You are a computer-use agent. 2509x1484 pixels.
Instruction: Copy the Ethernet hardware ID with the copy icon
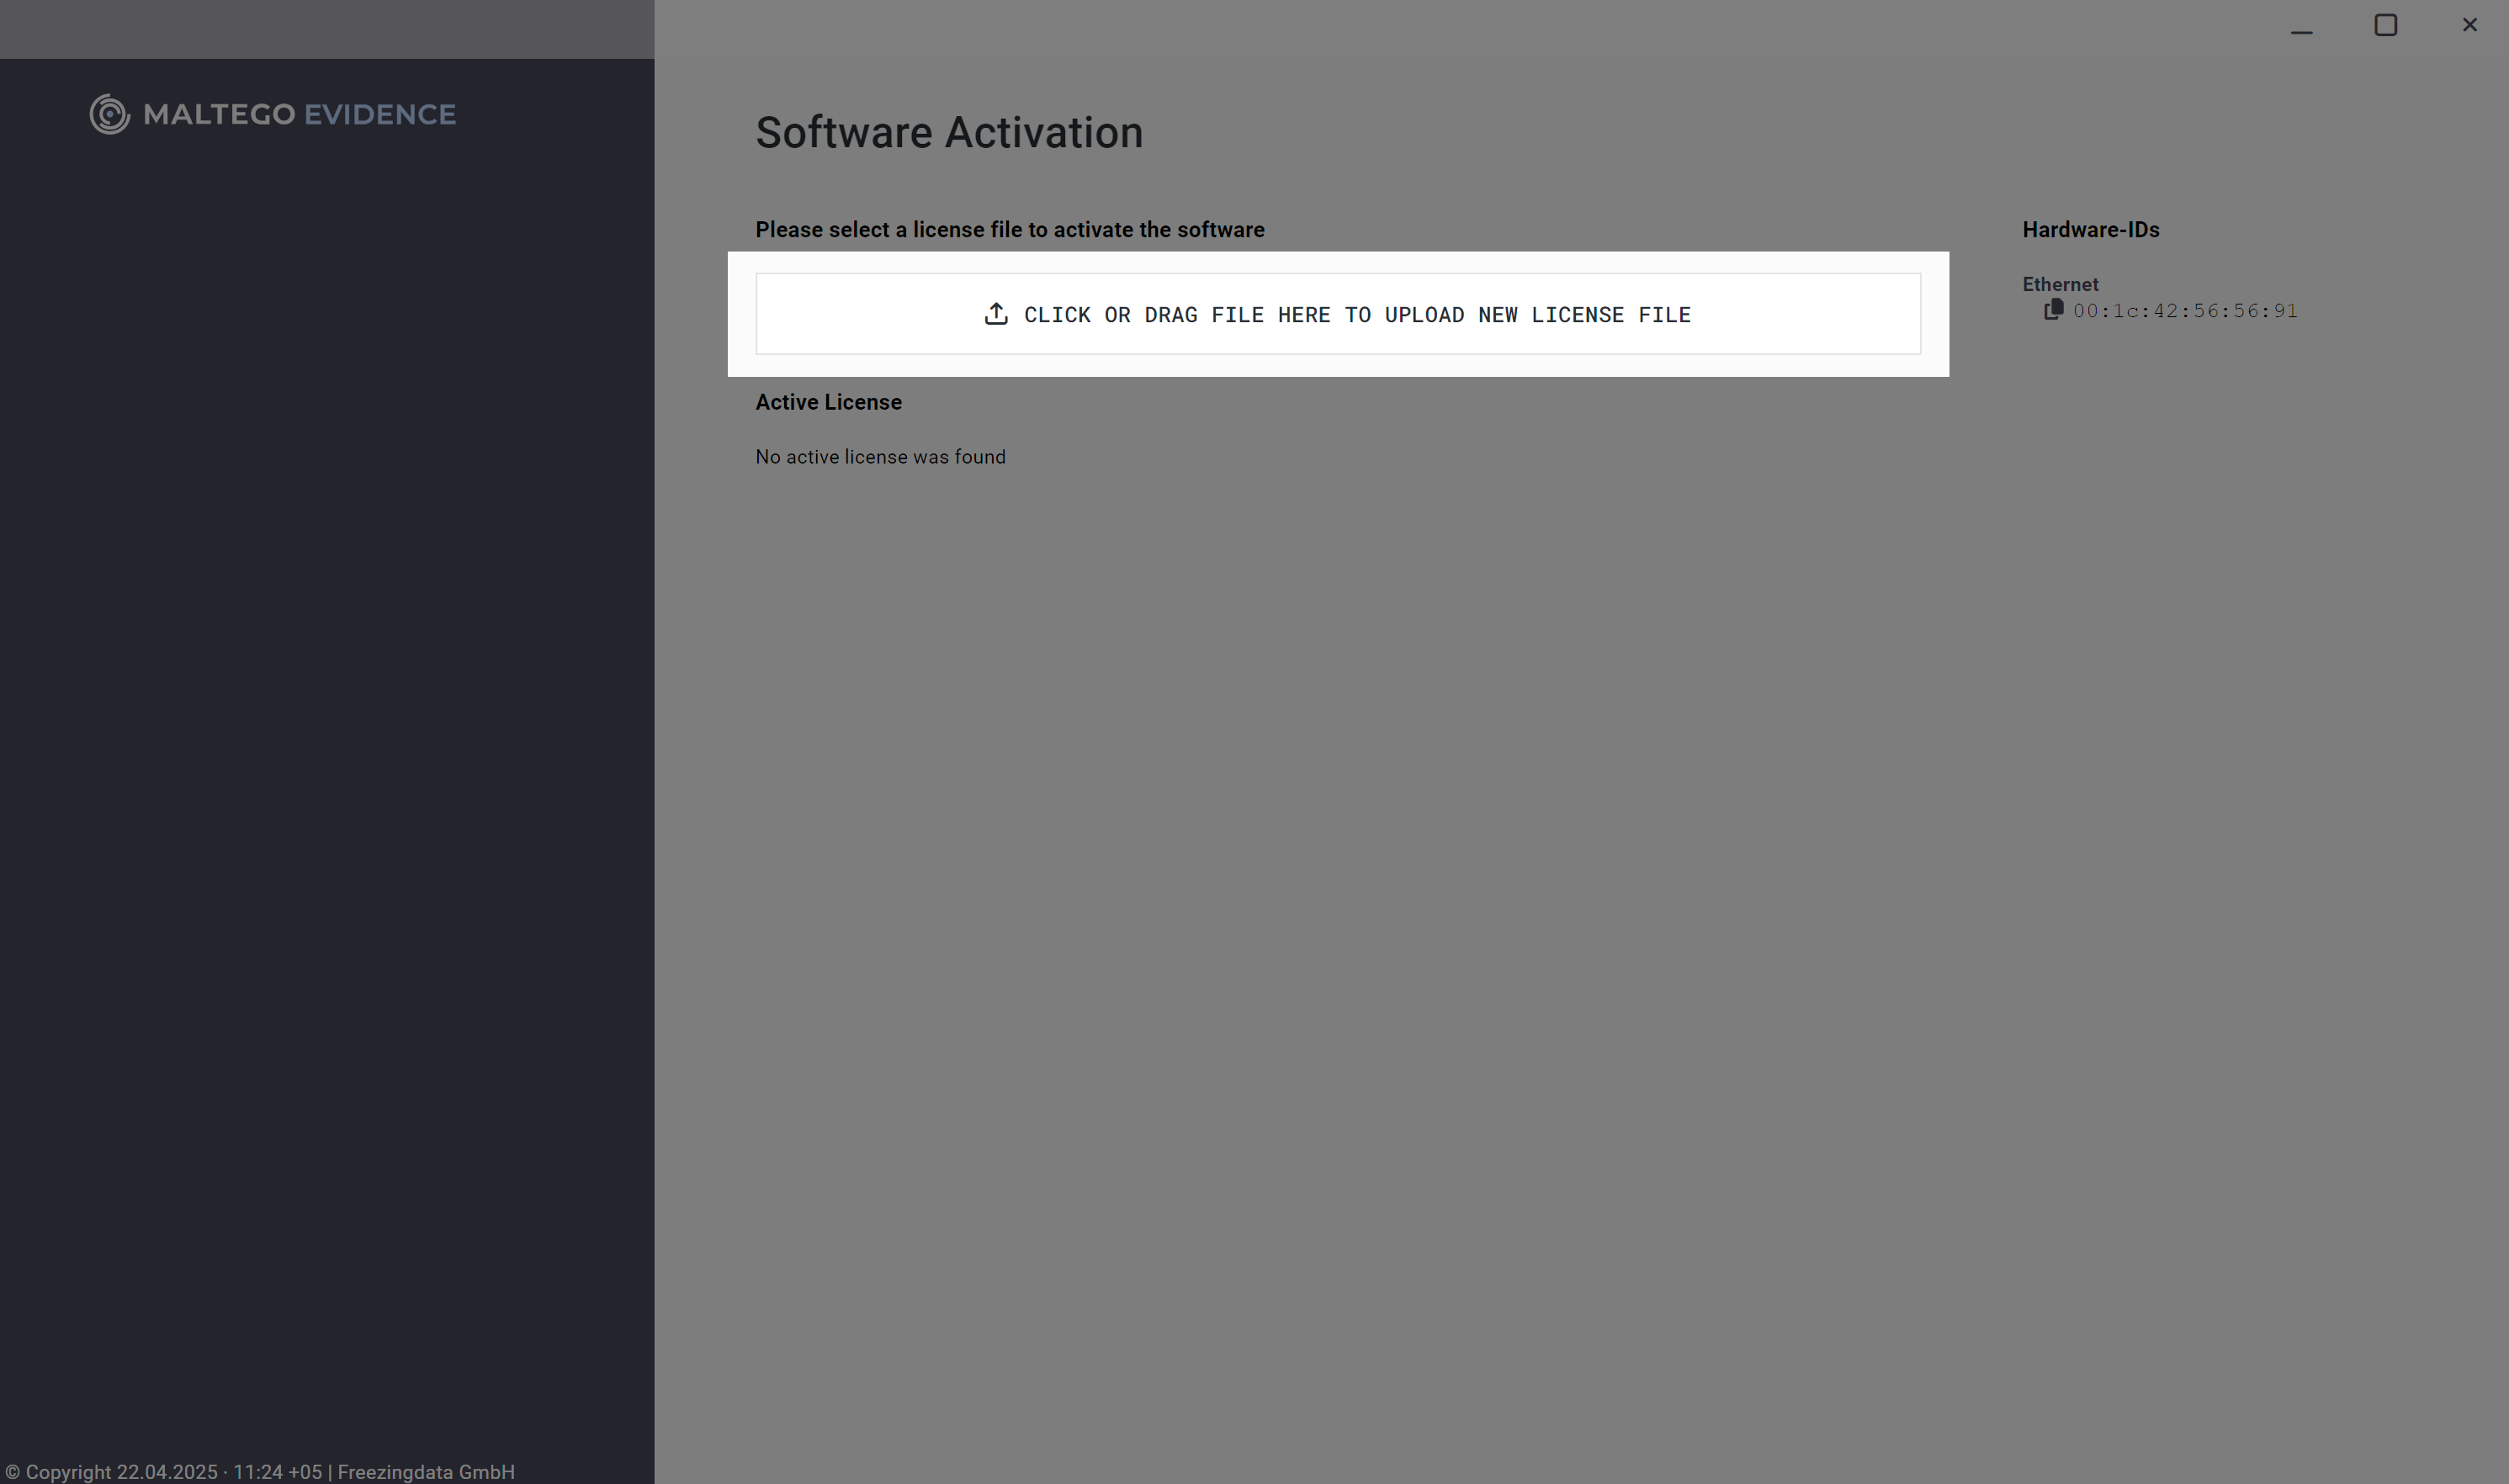(2053, 310)
